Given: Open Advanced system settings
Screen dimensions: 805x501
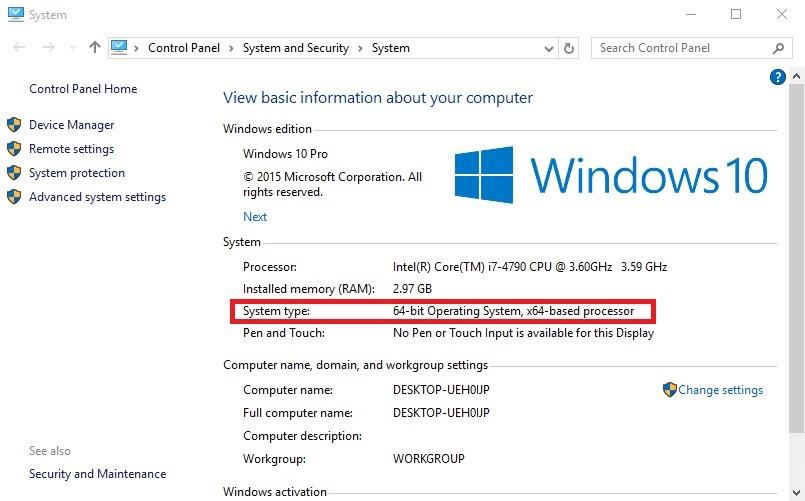Looking at the screenshot, I should pyautogui.click(x=98, y=197).
